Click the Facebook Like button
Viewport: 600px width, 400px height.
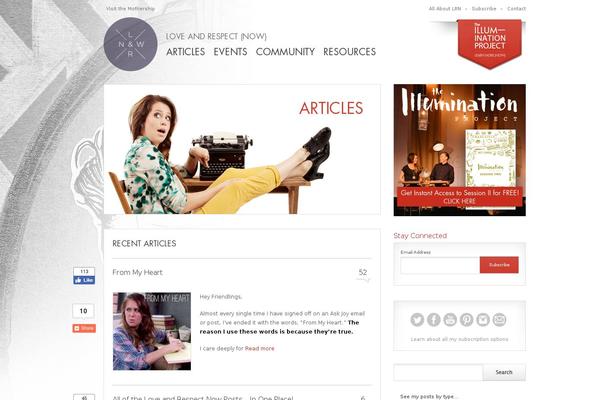[x=84, y=280]
